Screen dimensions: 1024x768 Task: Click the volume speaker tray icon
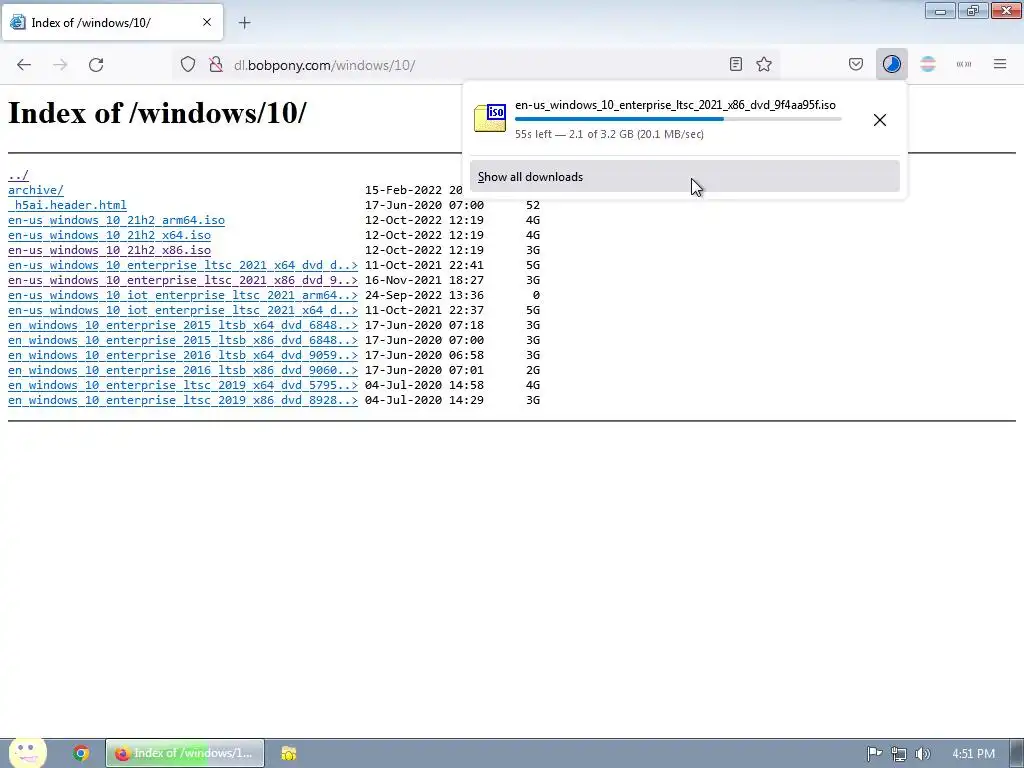click(922, 754)
